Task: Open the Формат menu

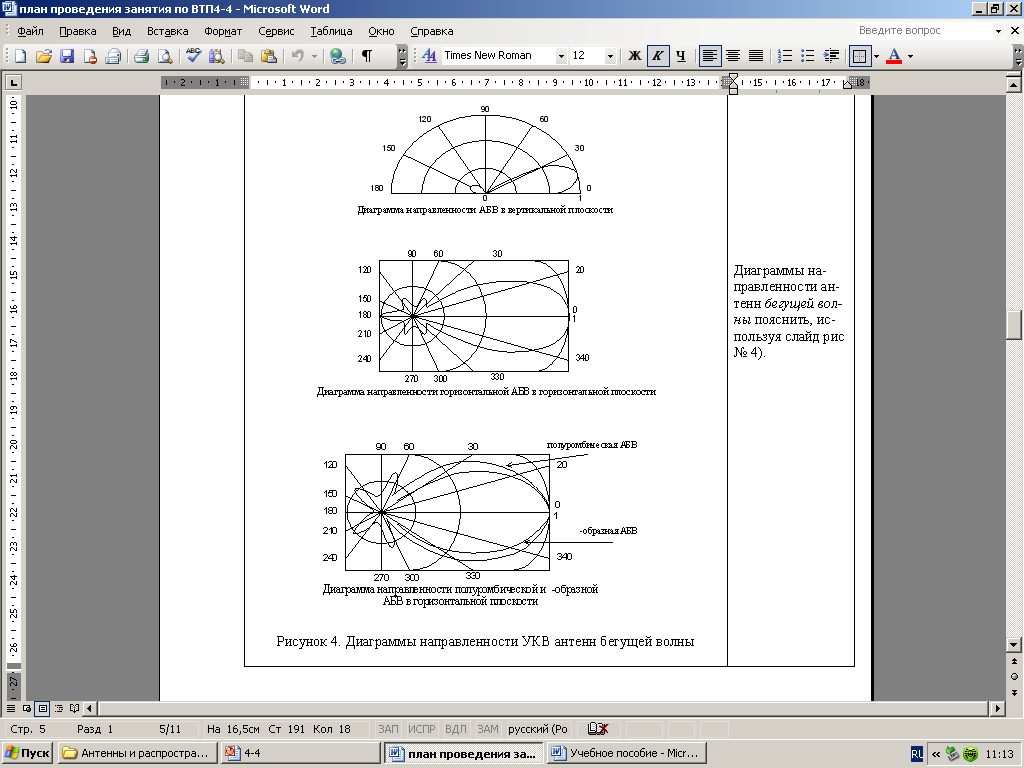Action: [223, 31]
